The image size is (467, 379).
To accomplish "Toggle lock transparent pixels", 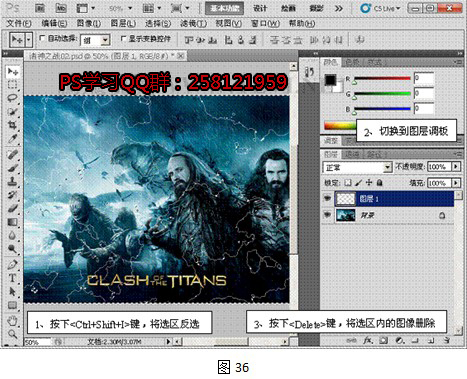I will point(348,183).
